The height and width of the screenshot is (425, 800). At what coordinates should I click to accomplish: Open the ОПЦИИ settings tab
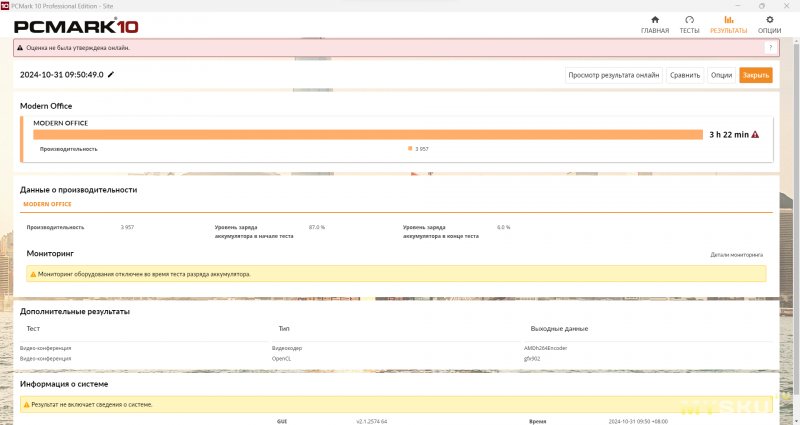click(769, 24)
